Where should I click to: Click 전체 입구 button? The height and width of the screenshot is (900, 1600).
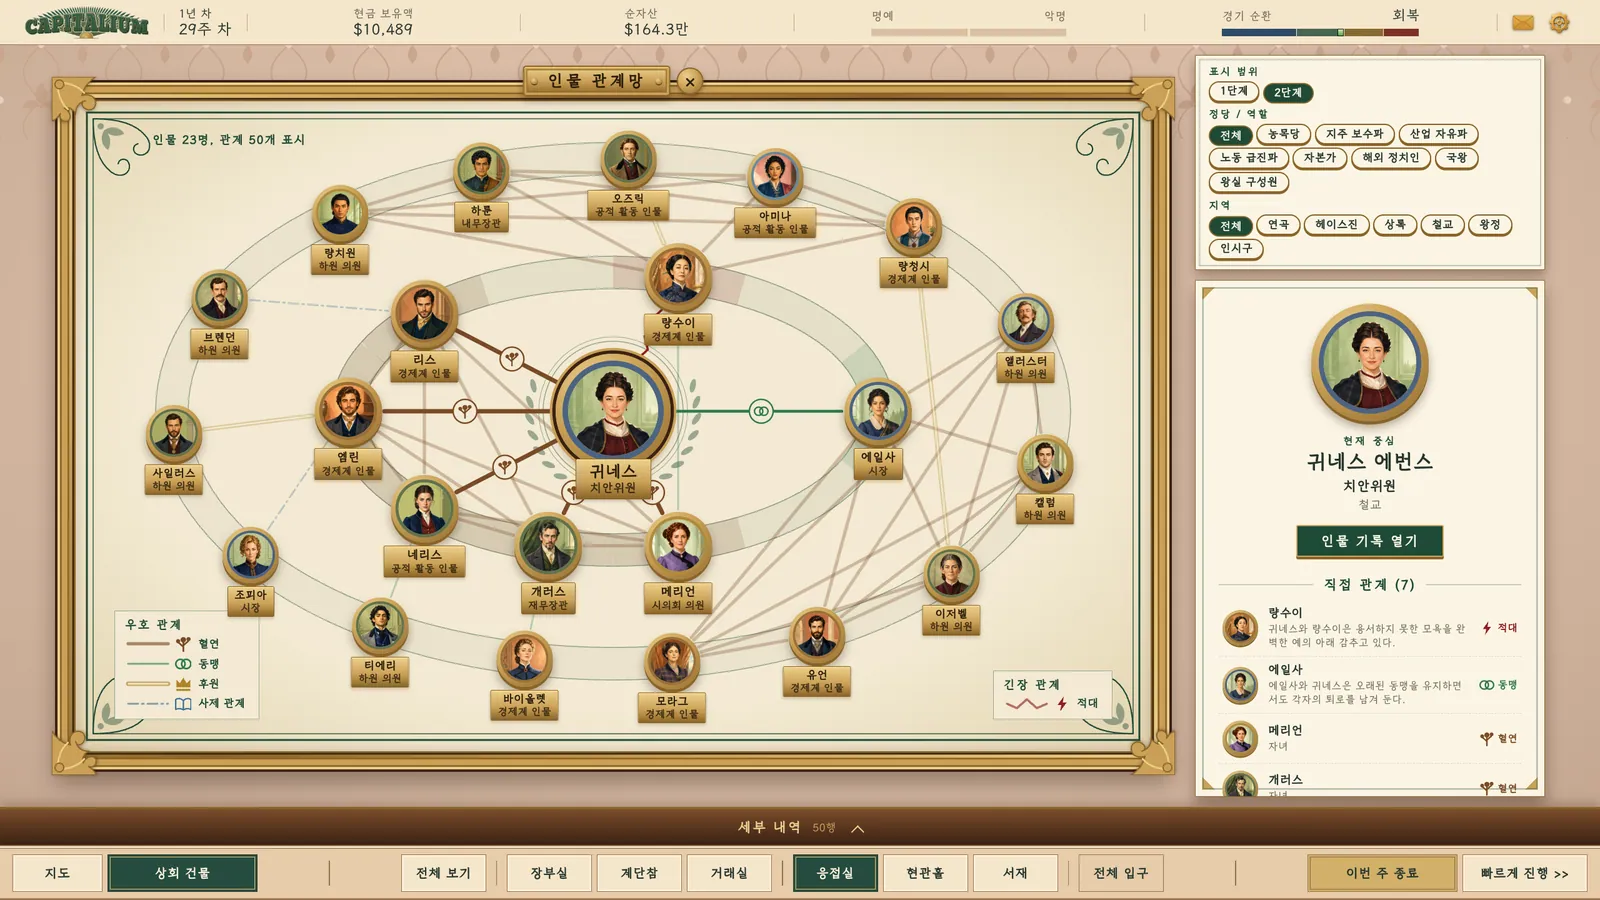[1120, 873]
